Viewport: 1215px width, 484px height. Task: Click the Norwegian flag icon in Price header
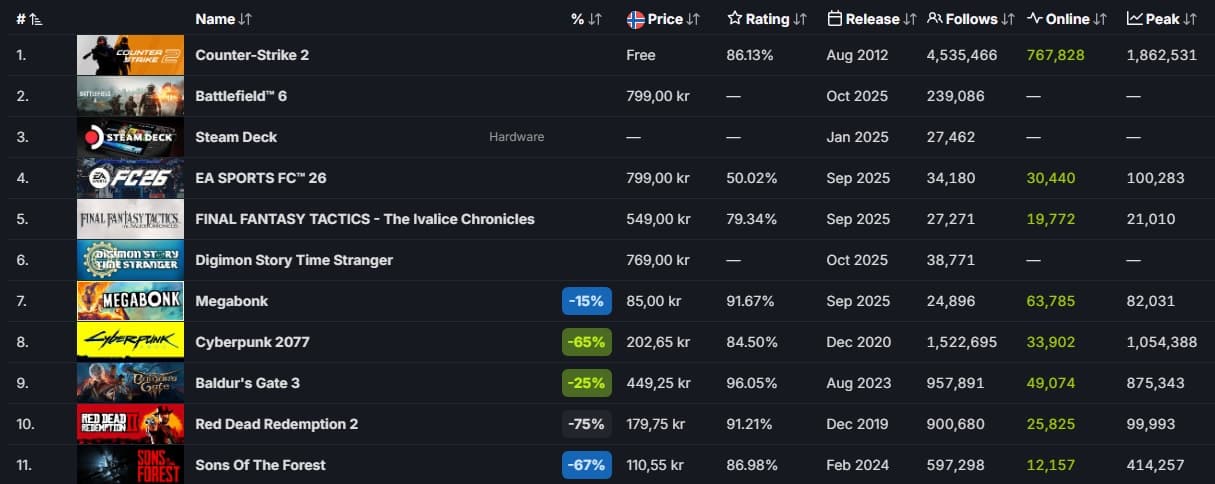point(635,19)
